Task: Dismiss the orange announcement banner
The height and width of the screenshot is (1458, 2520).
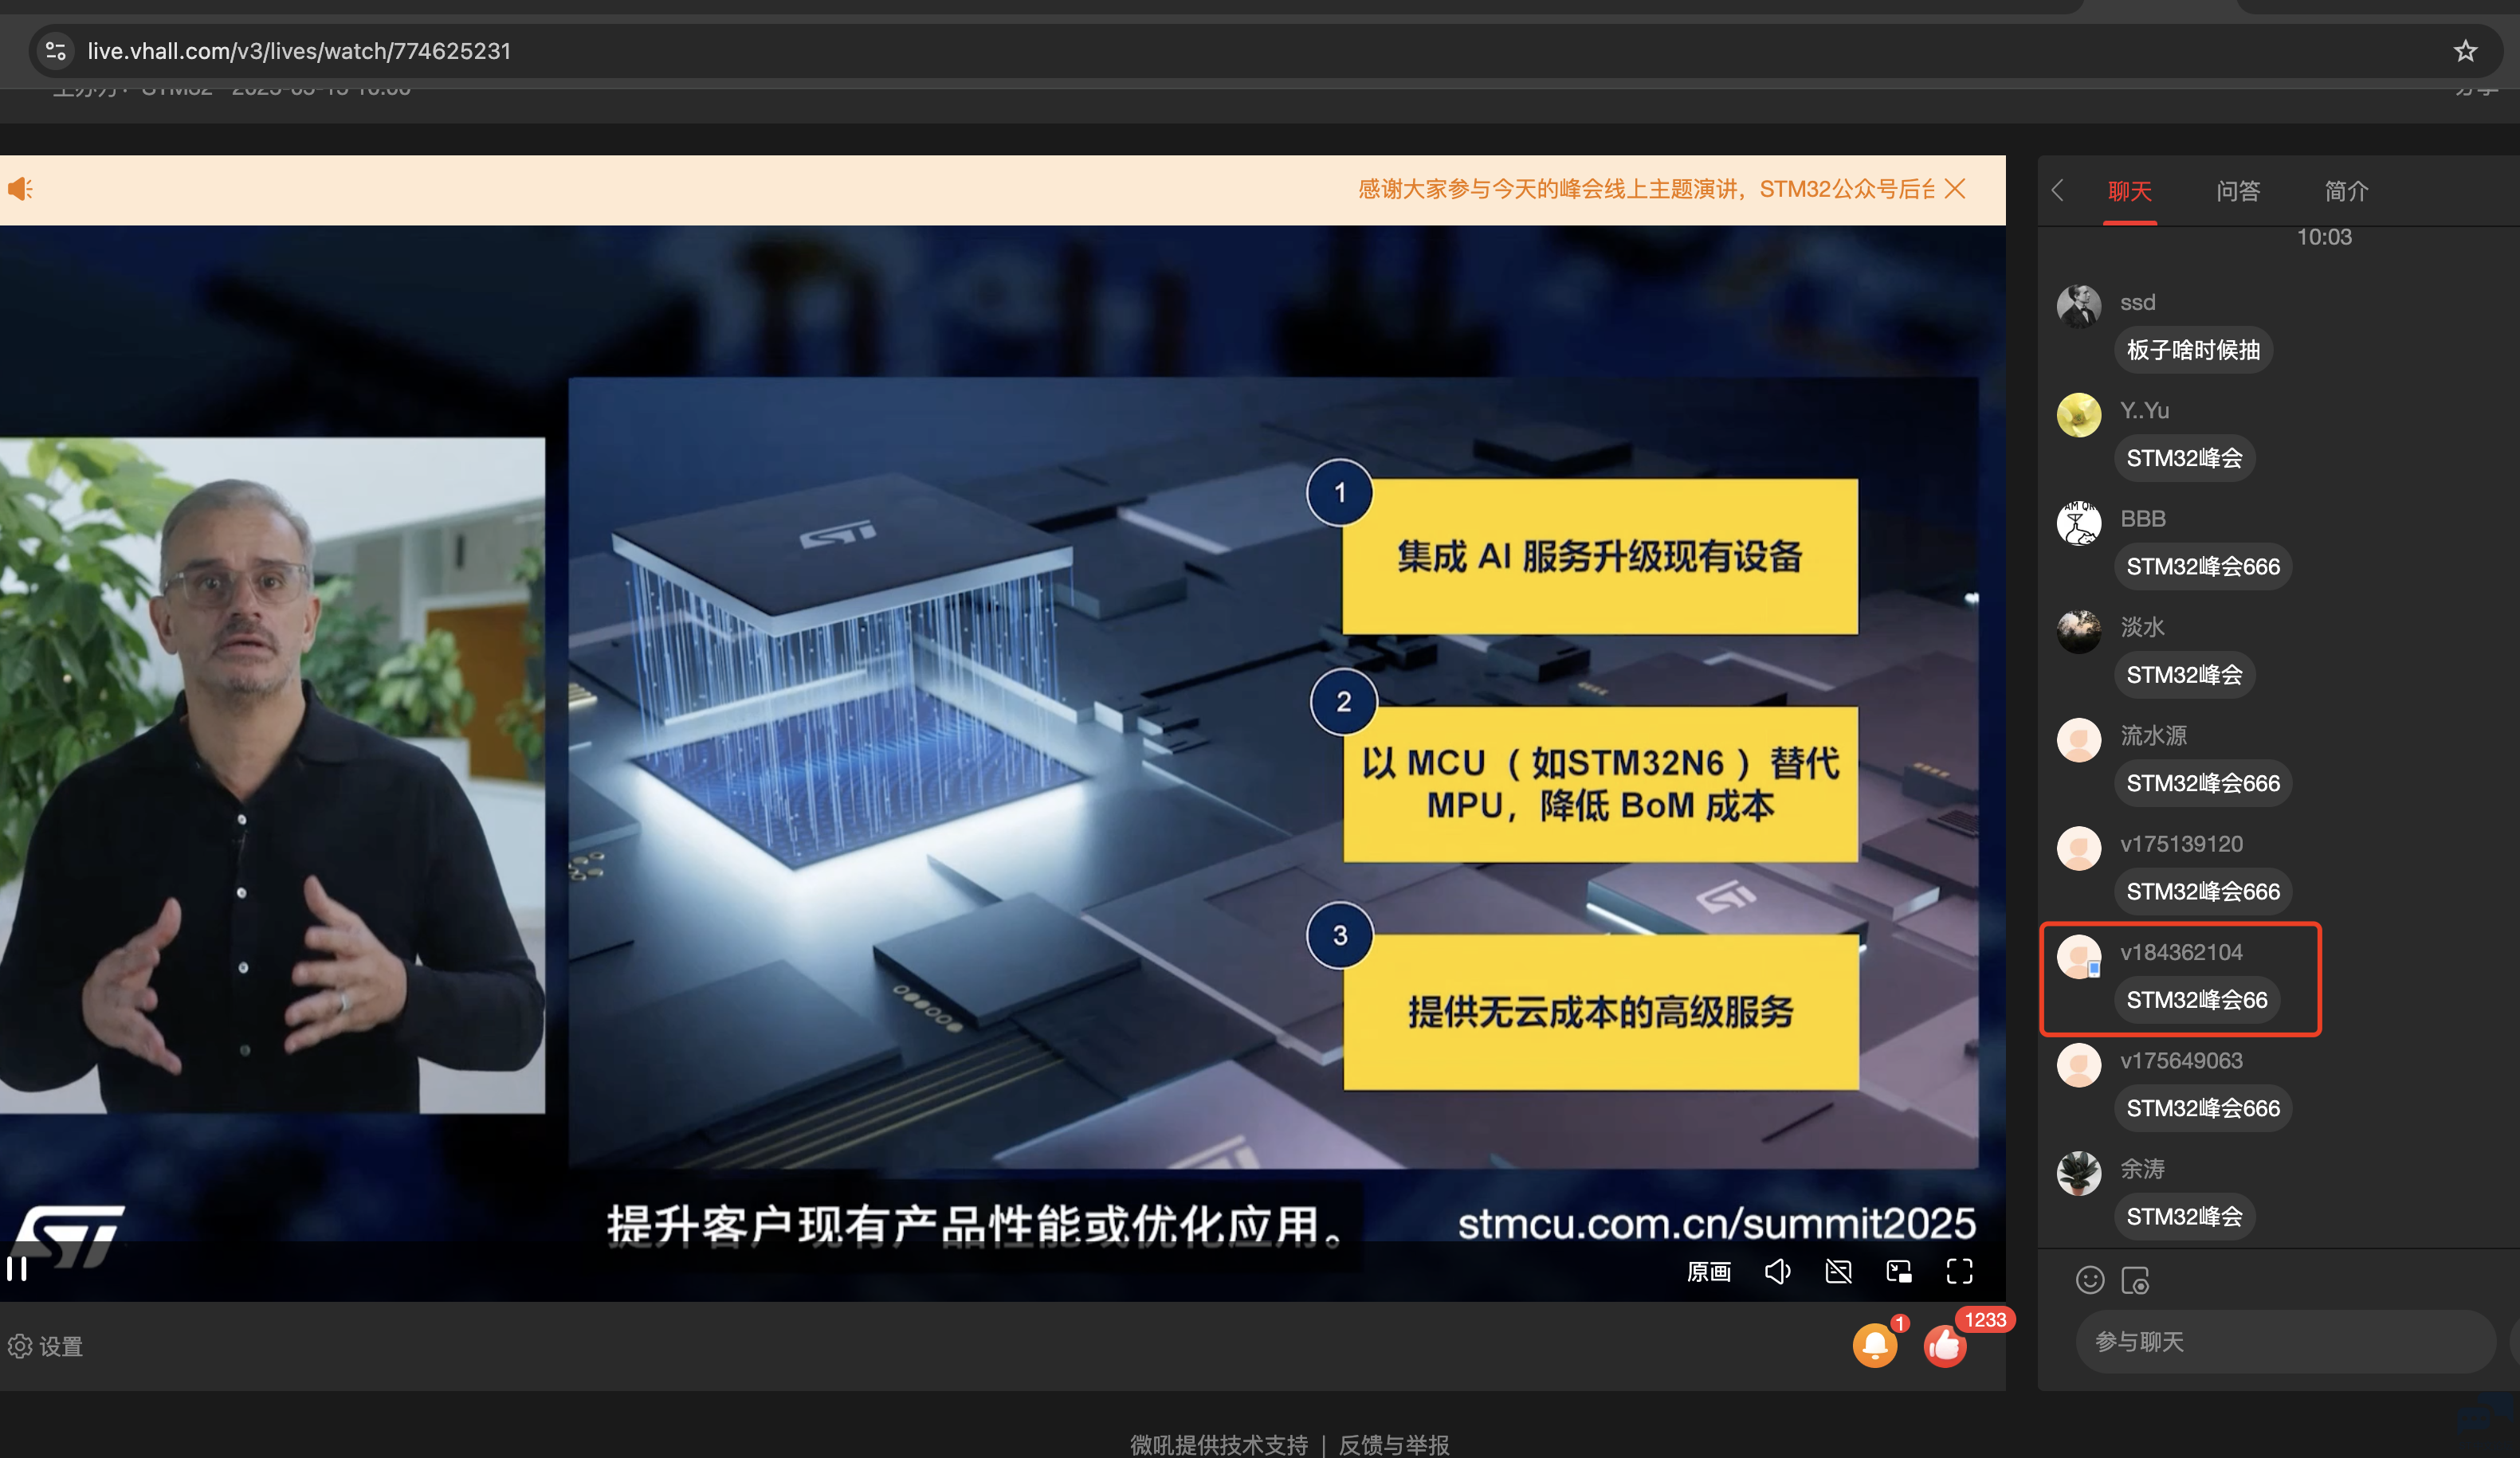Action: pos(1955,189)
